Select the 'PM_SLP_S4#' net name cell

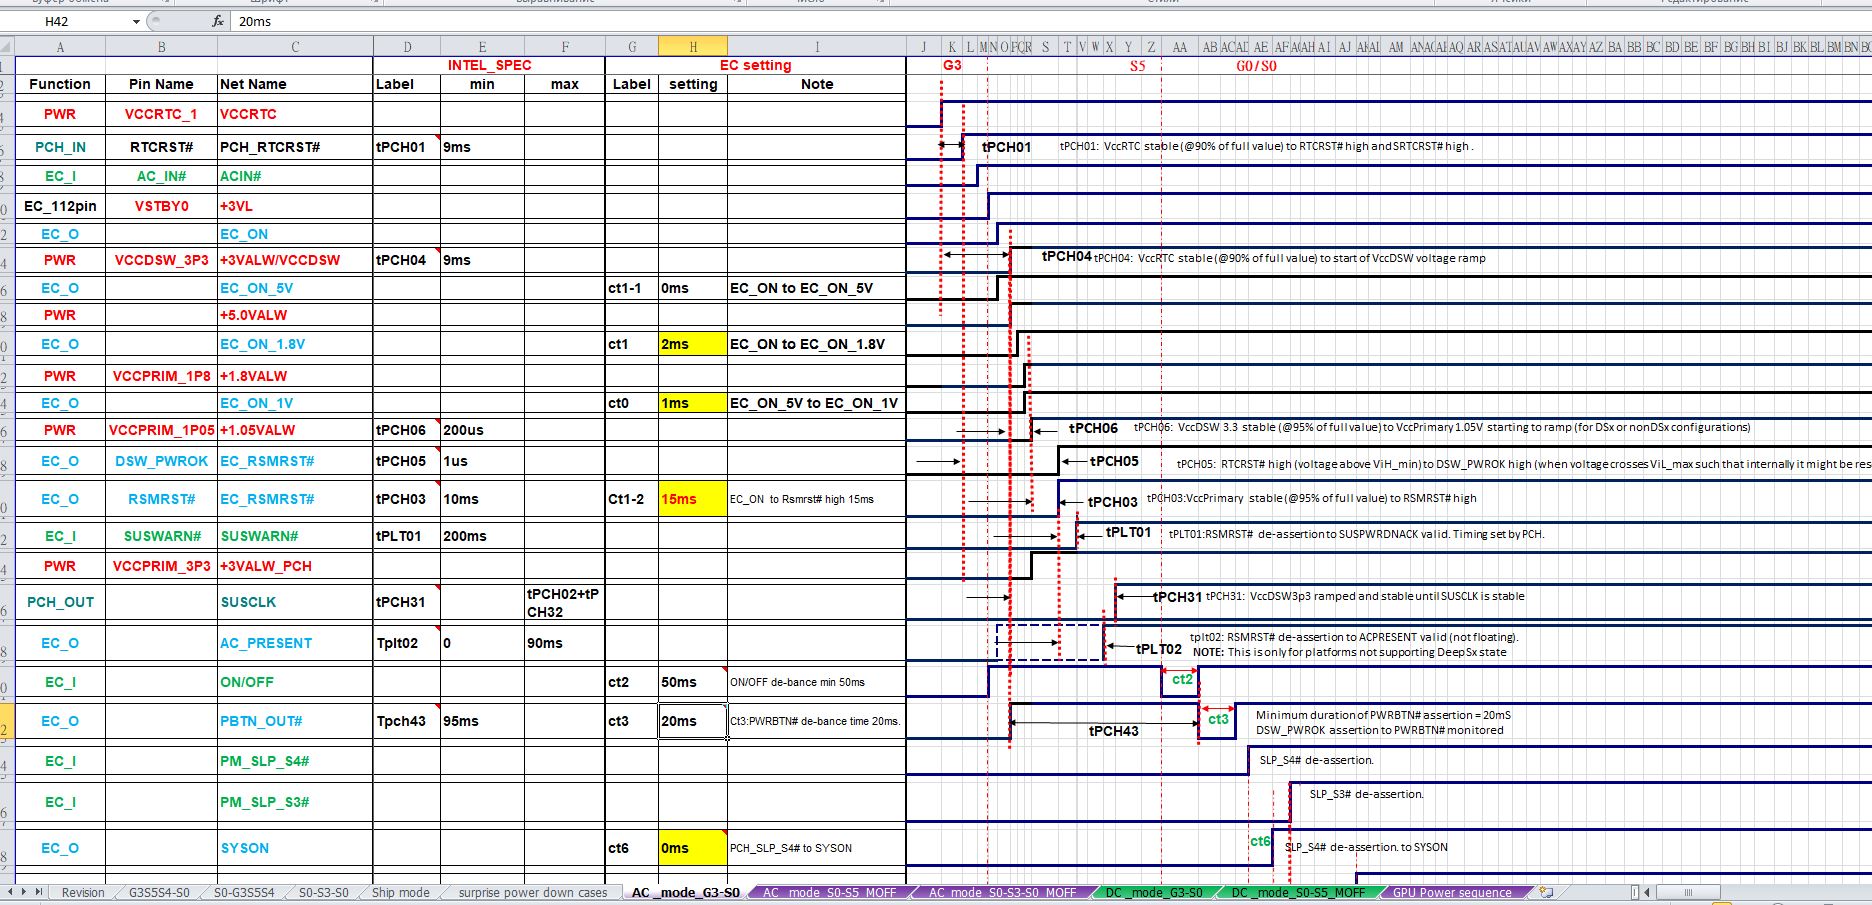coord(295,761)
